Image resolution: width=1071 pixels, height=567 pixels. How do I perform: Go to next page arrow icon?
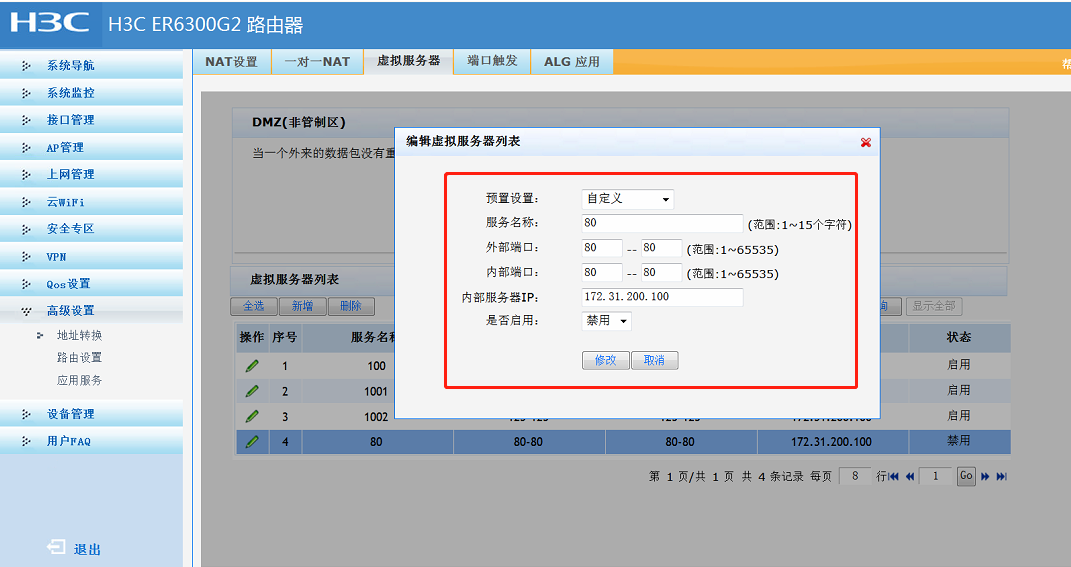pos(985,476)
